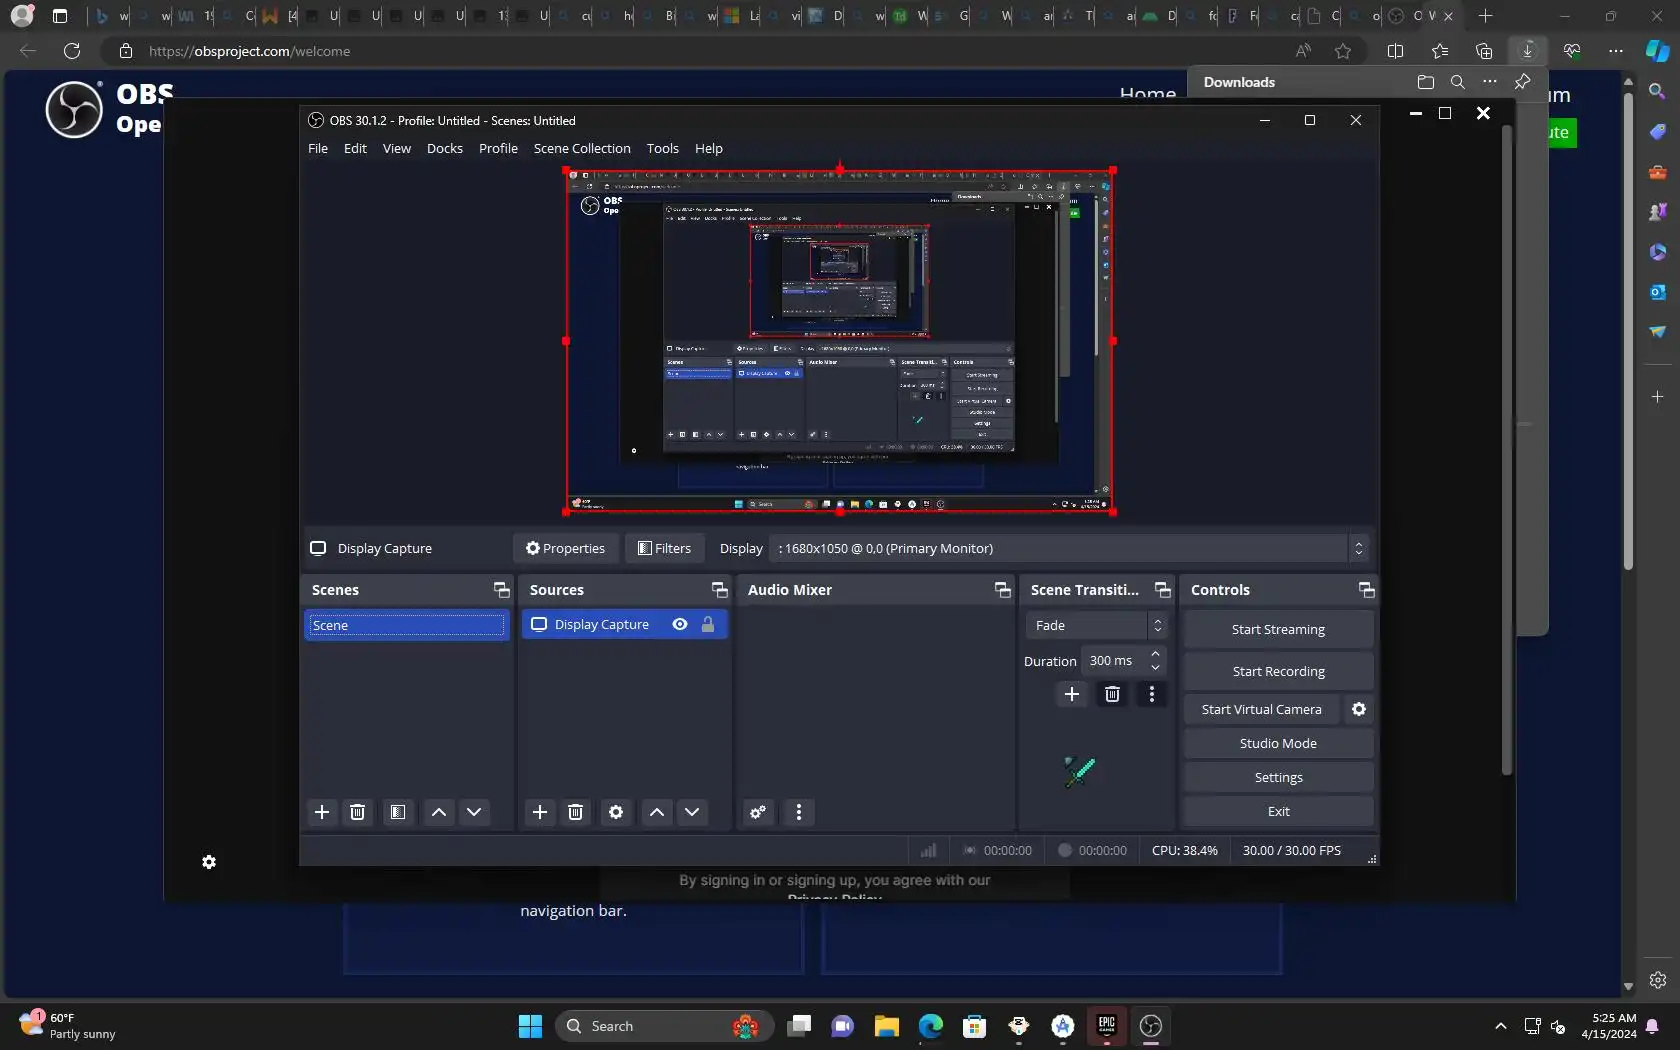This screenshot has height=1050, width=1680.
Task: Open the Tools menu in OBS
Action: pyautogui.click(x=663, y=148)
